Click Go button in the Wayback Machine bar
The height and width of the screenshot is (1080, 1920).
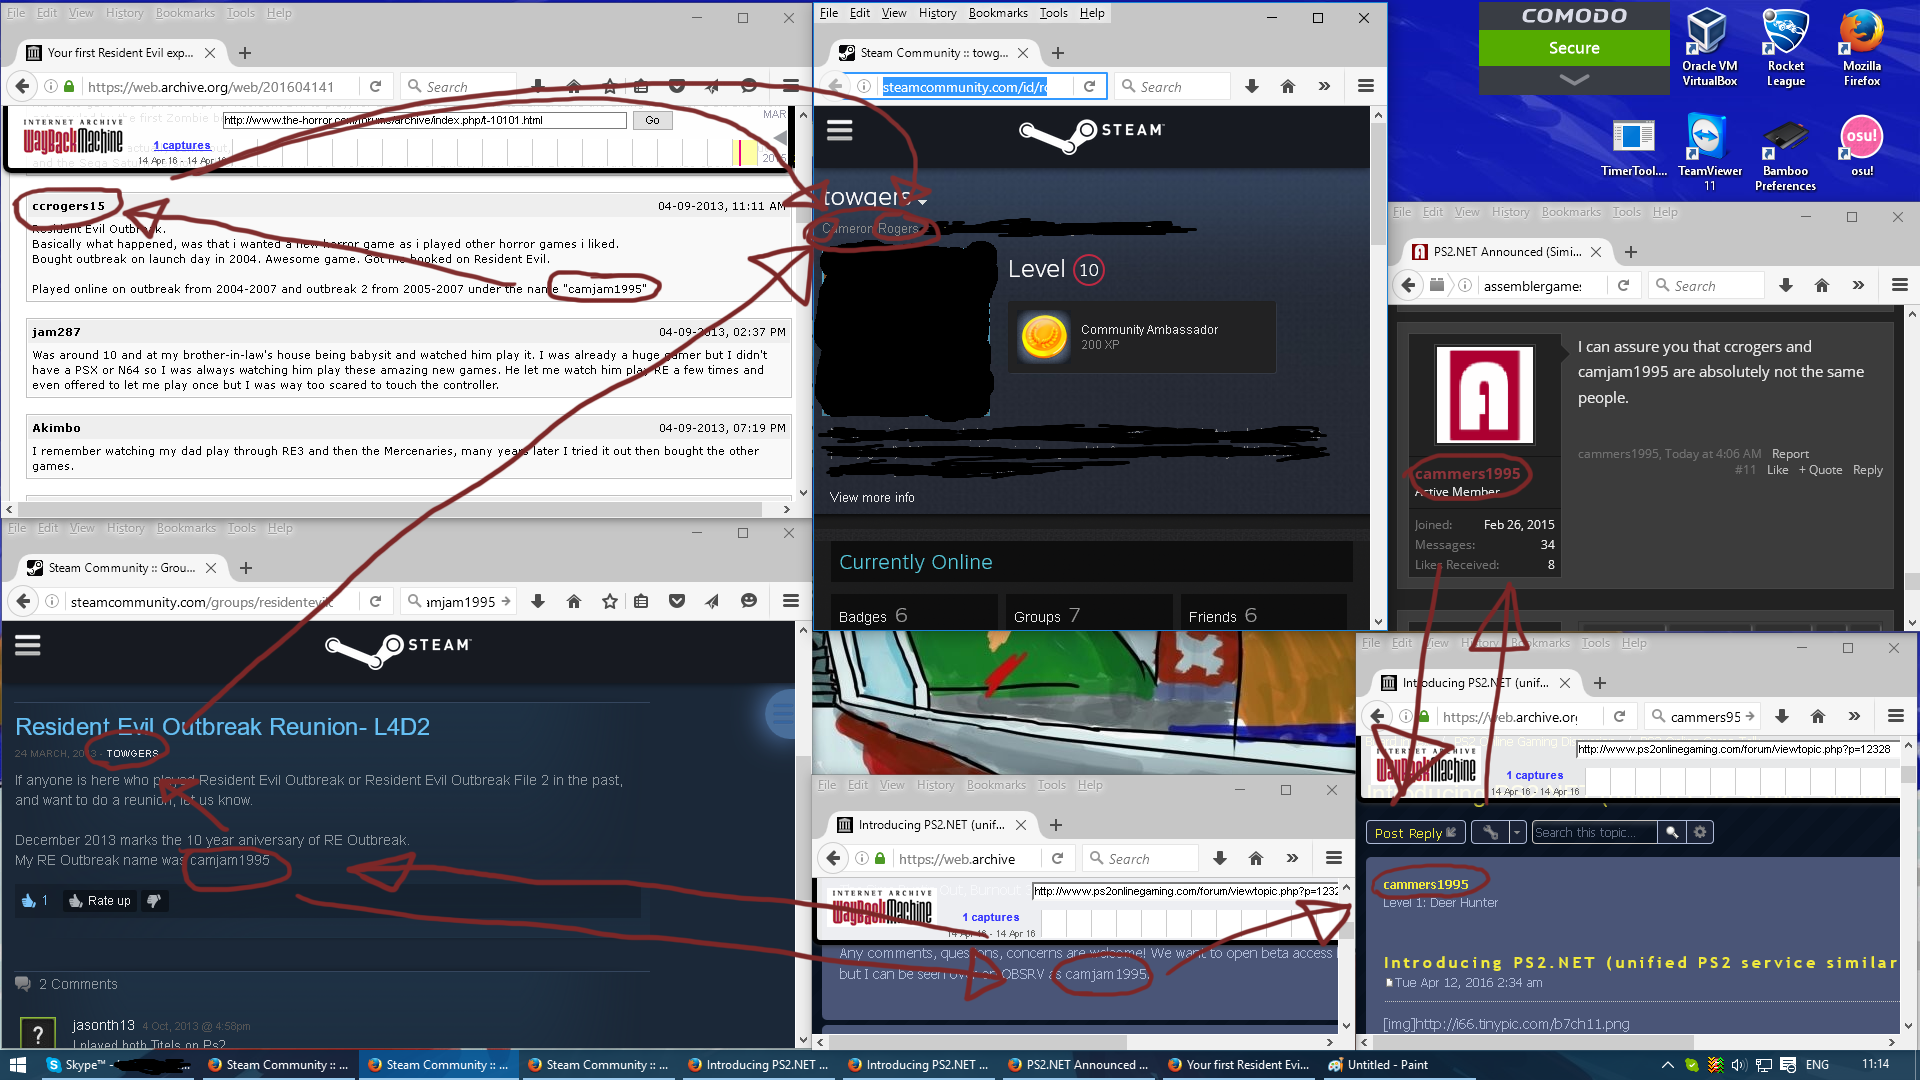pyautogui.click(x=652, y=120)
